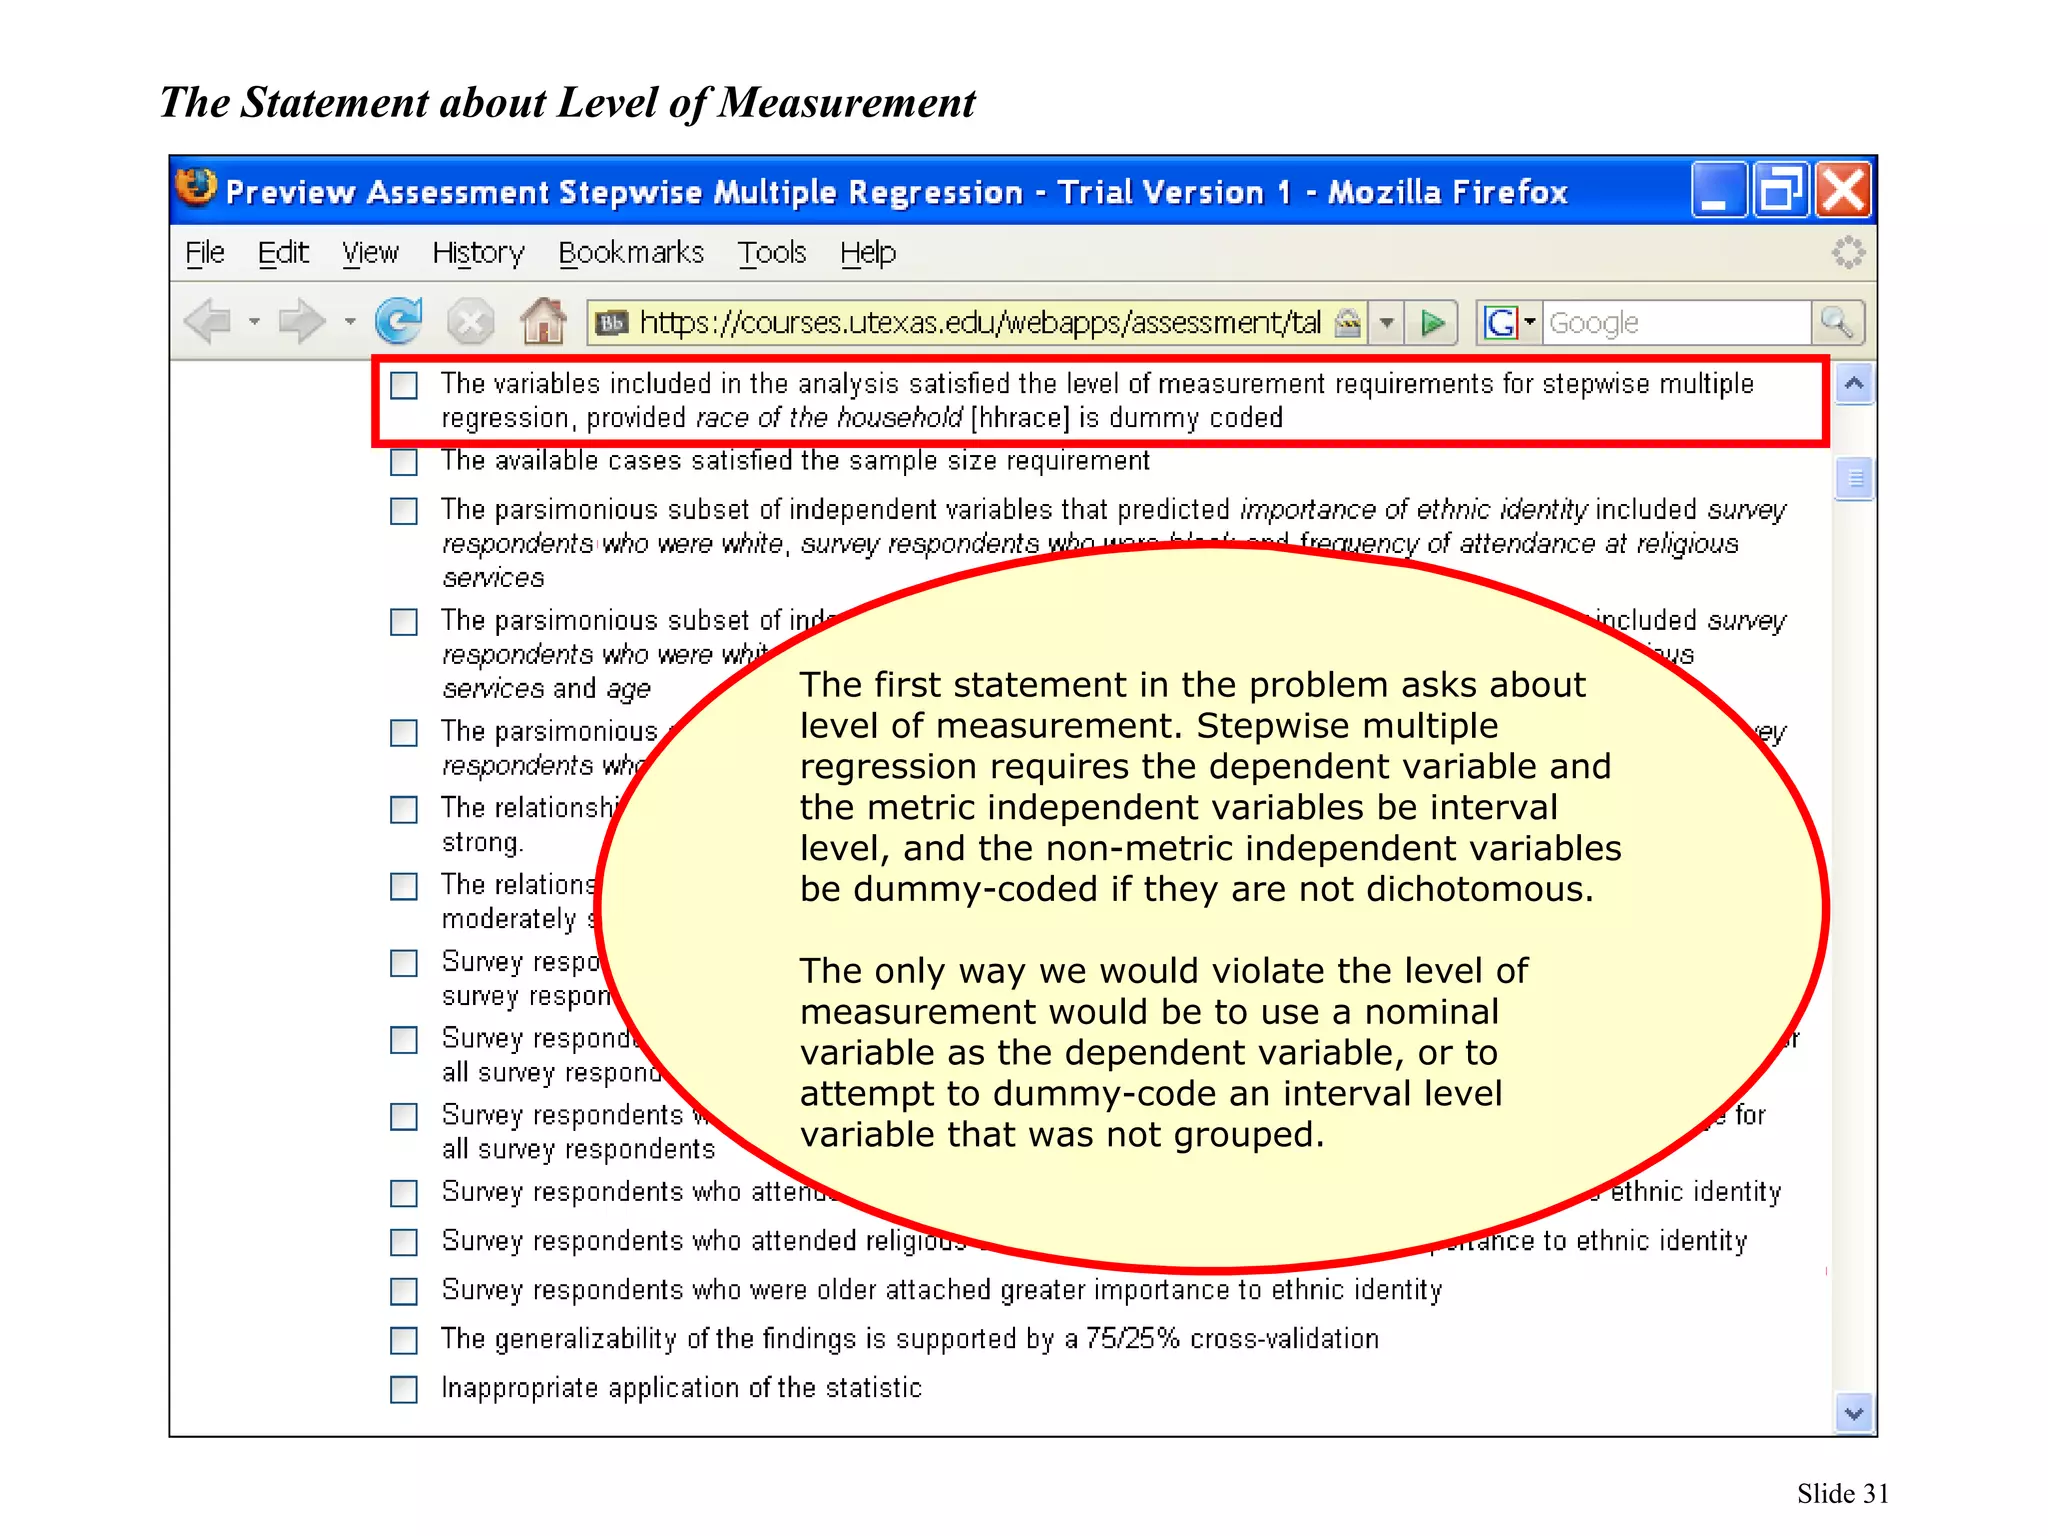Check the sample size requirement checkbox

pyautogui.click(x=404, y=462)
